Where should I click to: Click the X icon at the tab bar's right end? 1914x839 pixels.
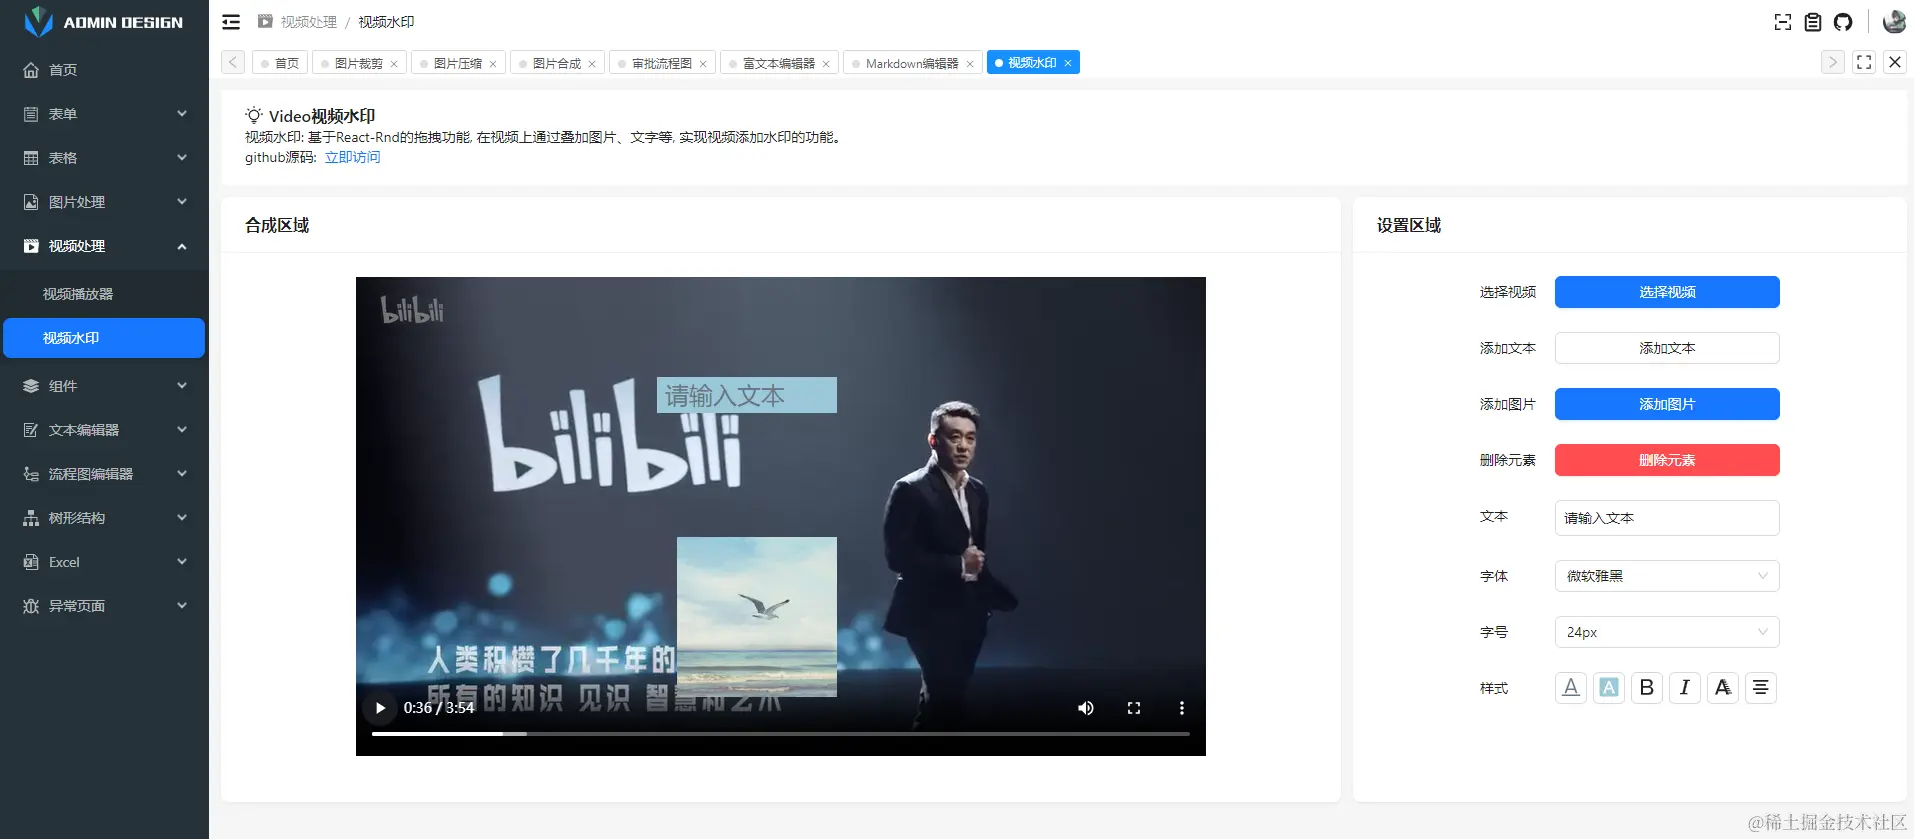(1895, 62)
